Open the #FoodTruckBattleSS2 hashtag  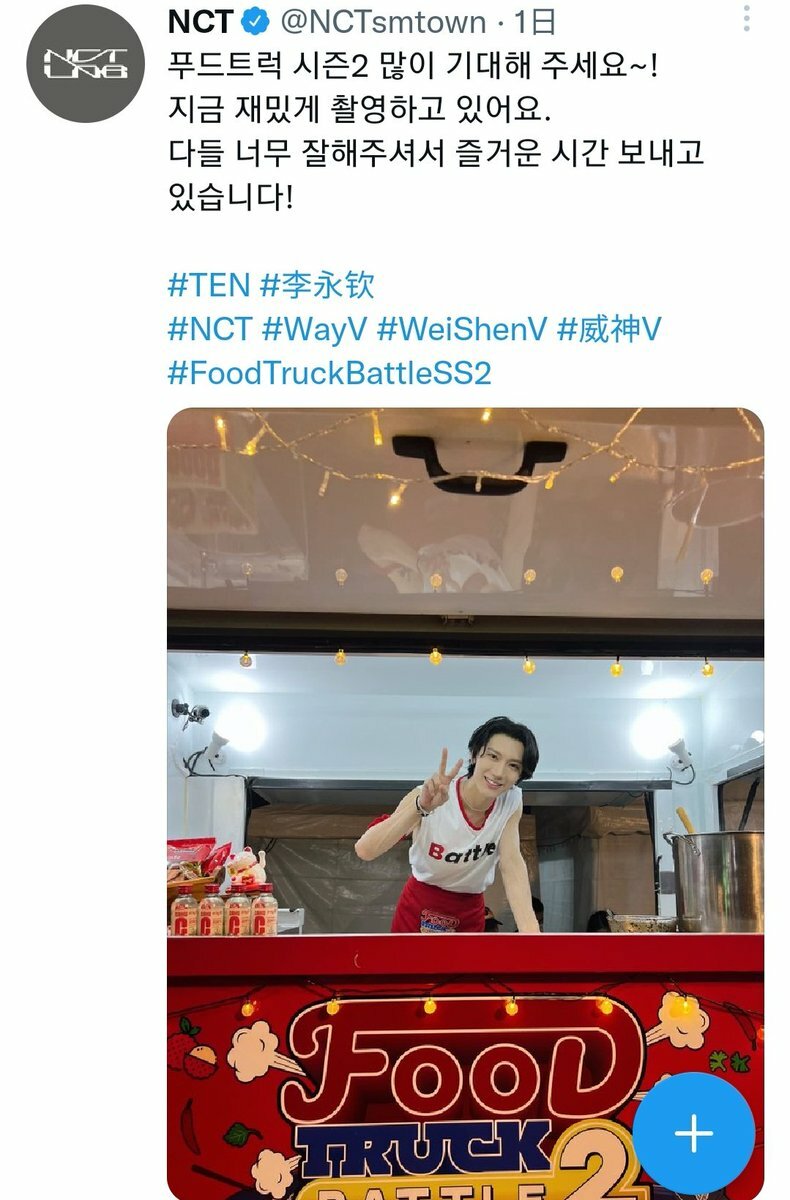pos(330,373)
